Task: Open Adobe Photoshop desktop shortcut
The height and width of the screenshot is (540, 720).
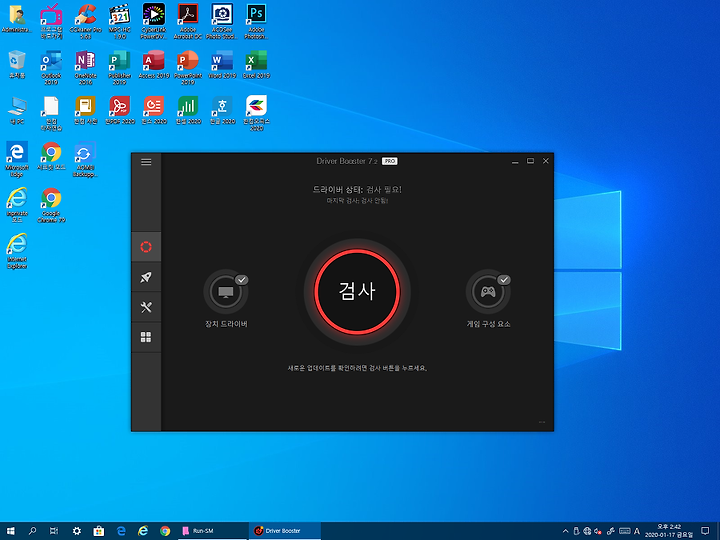Action: pos(256,21)
